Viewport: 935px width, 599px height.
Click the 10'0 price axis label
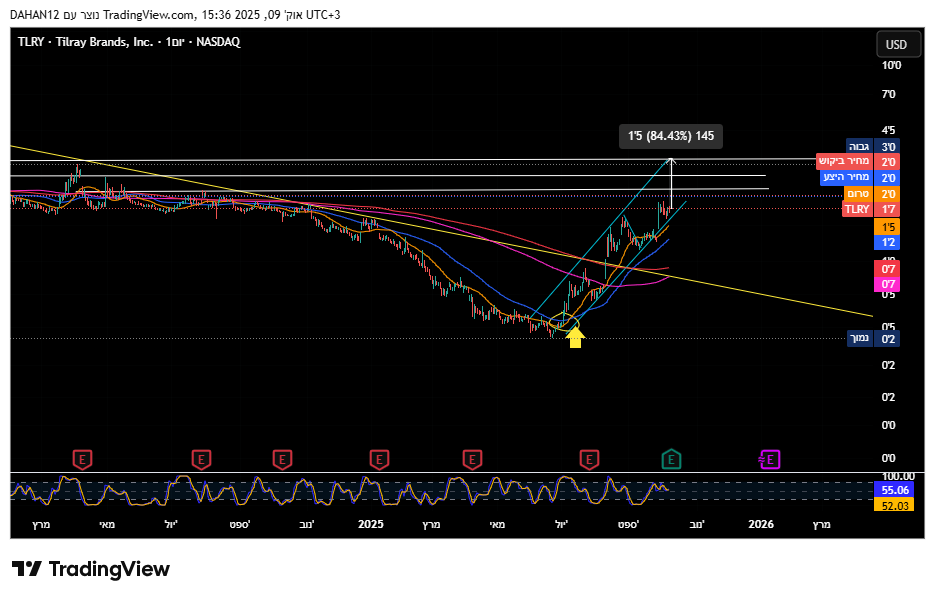click(891, 66)
